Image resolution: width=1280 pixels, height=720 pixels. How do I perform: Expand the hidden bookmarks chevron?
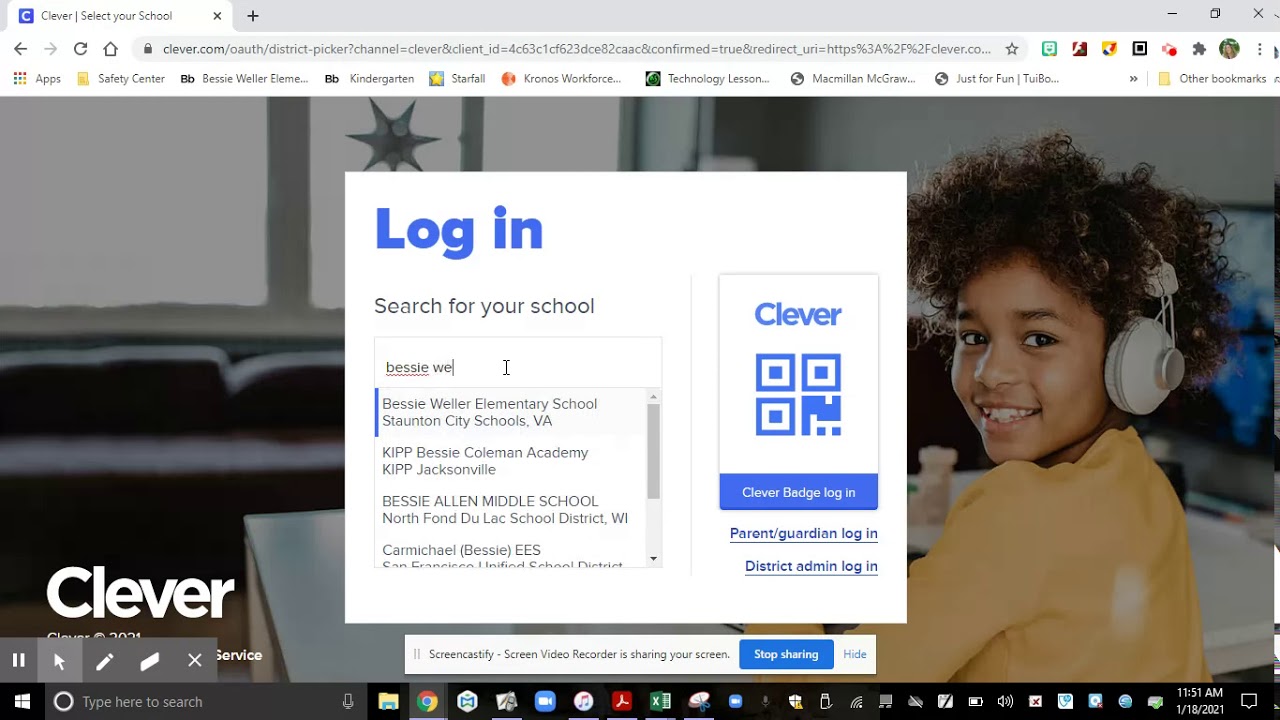click(x=1133, y=78)
